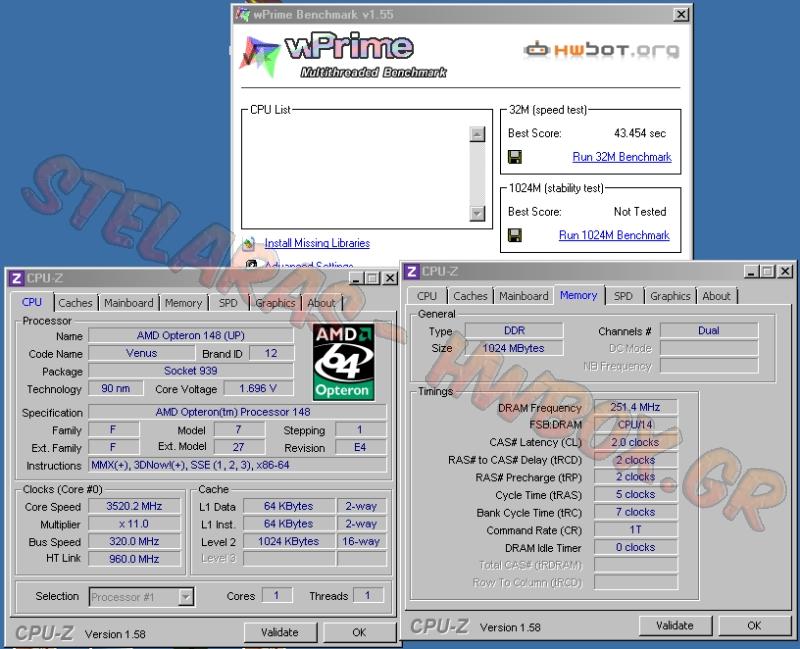
Task: Click save icon in 32M speed test
Action: [x=515, y=157]
